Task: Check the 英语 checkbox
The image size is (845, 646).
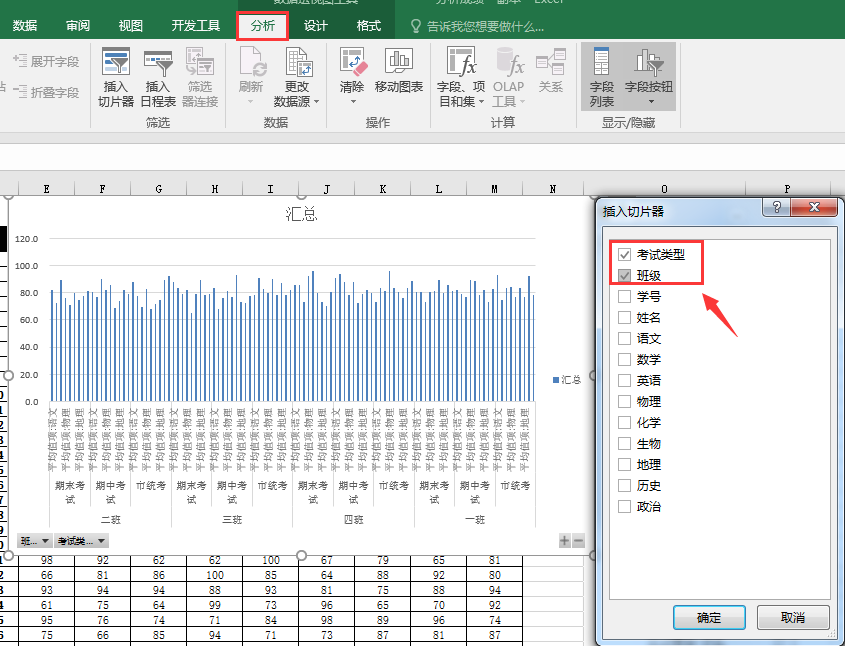Action: [x=625, y=380]
